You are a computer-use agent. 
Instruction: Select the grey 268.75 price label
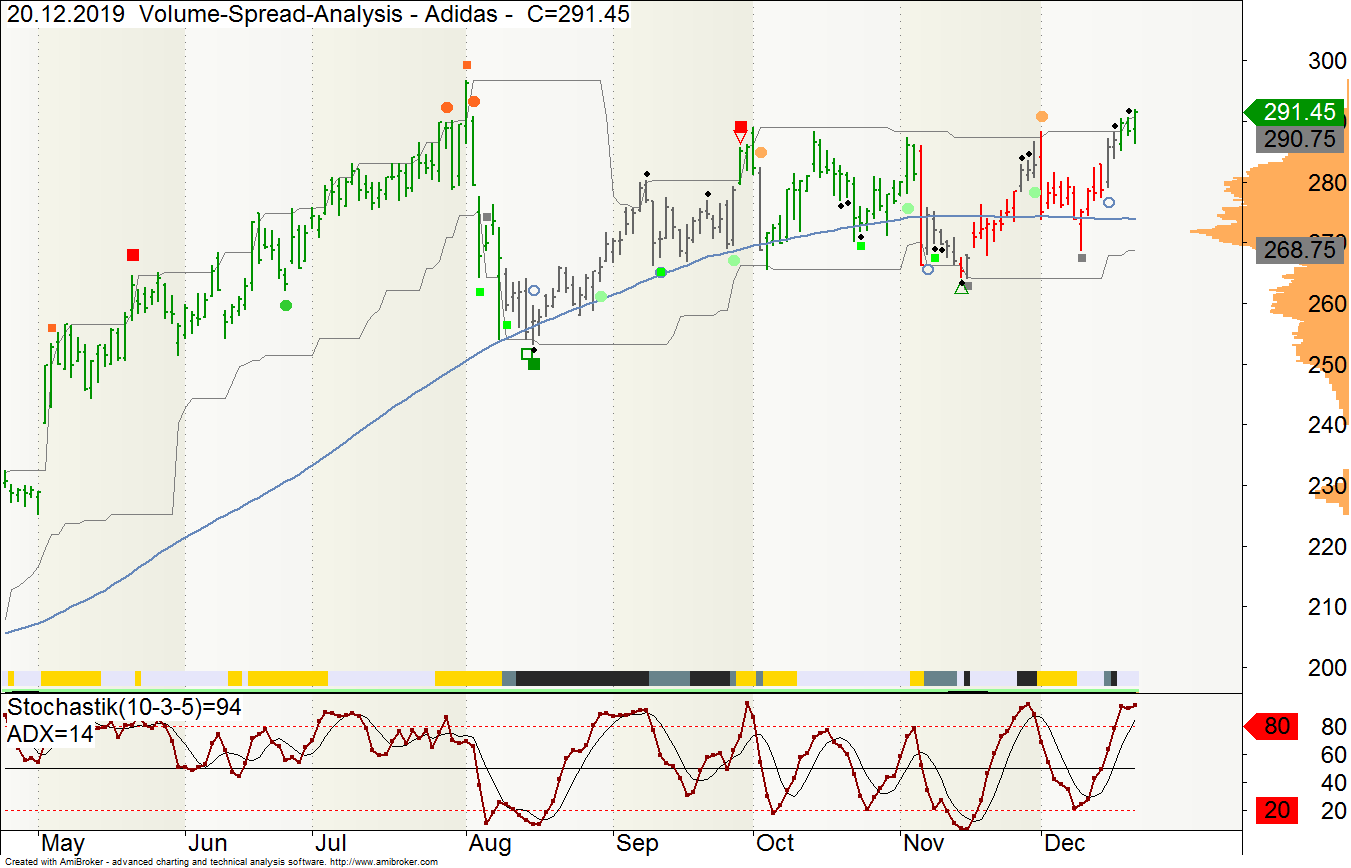[x=1299, y=250]
